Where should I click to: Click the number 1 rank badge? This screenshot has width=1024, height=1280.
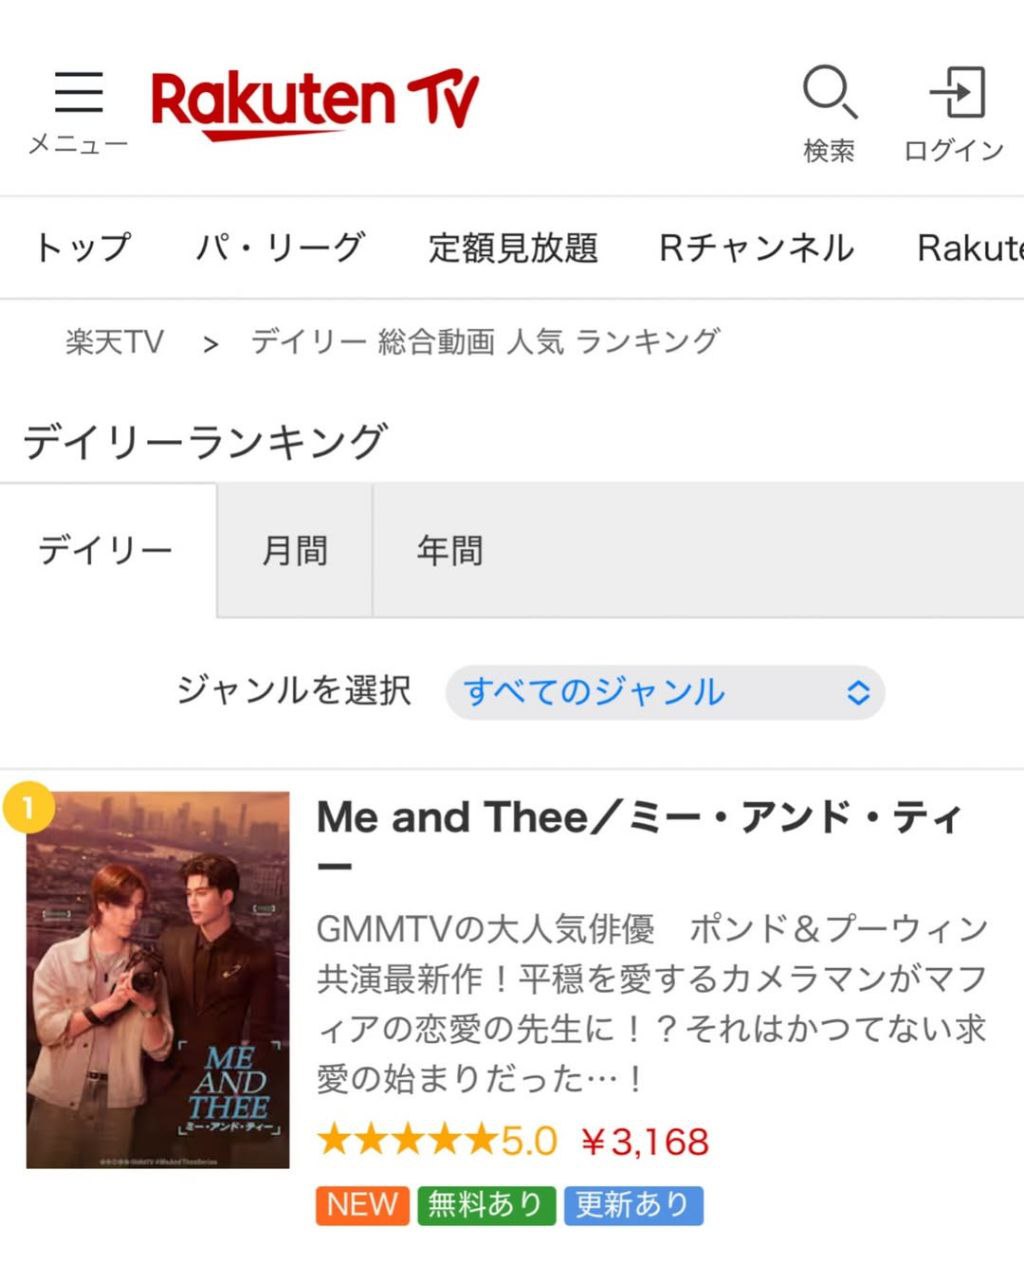point(28,807)
